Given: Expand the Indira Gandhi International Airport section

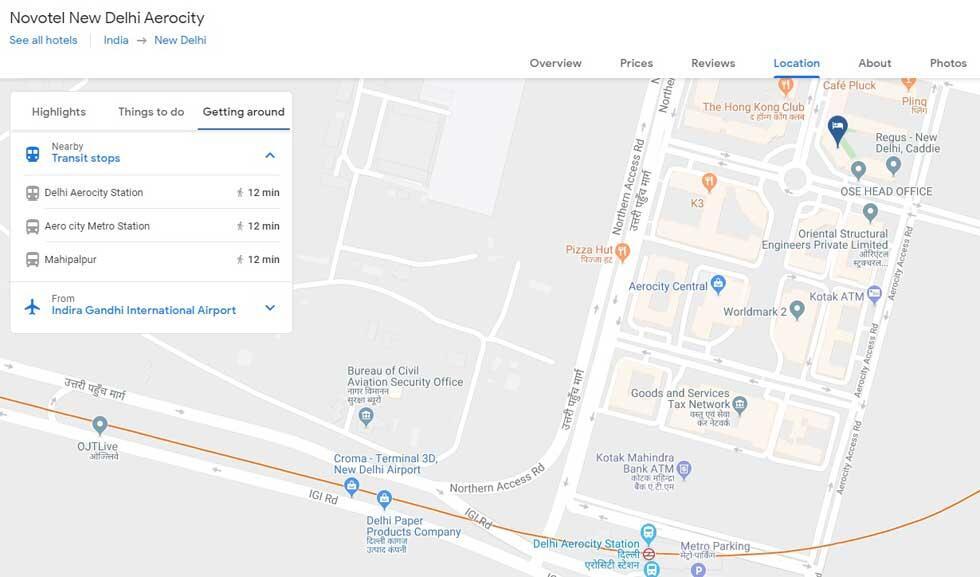Looking at the screenshot, I should click(x=270, y=308).
